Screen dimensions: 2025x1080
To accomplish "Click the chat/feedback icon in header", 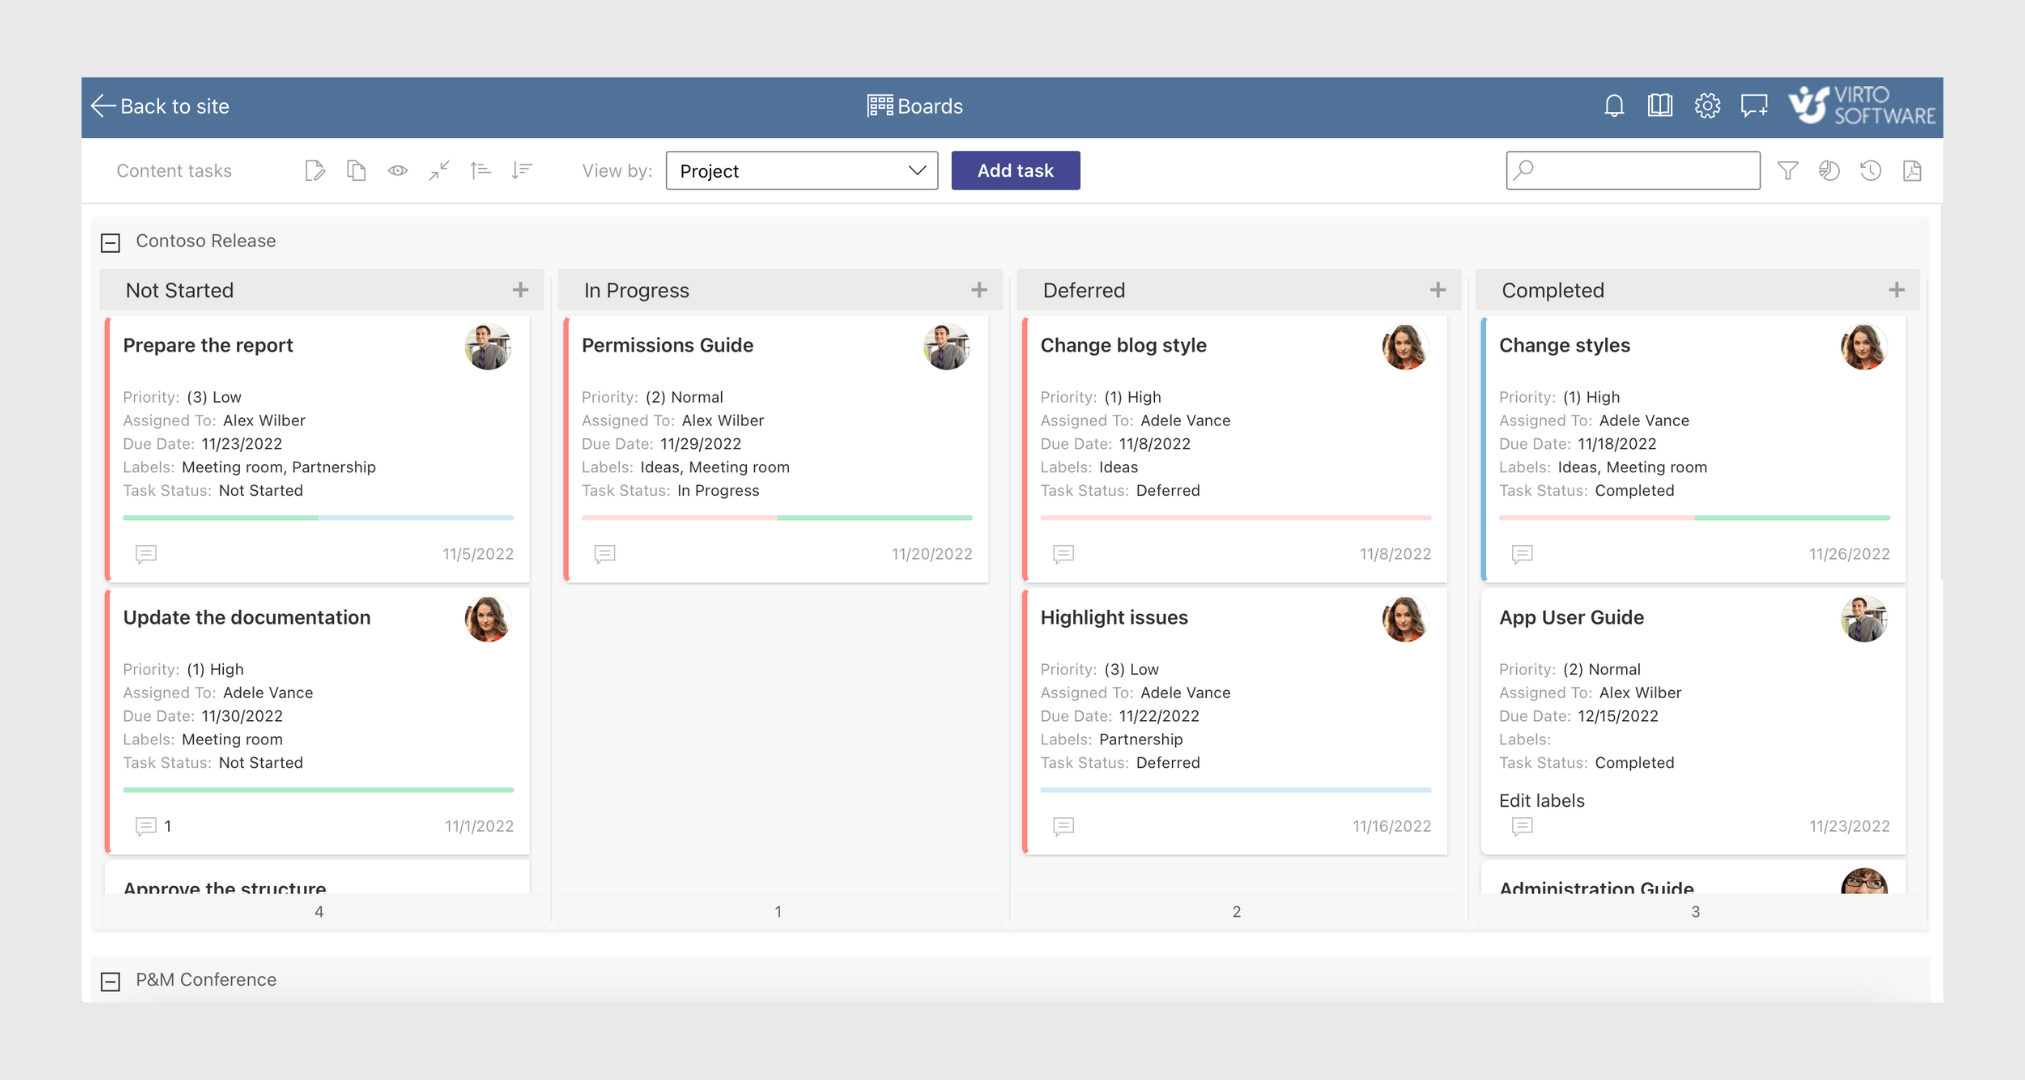I will pos(1756,106).
